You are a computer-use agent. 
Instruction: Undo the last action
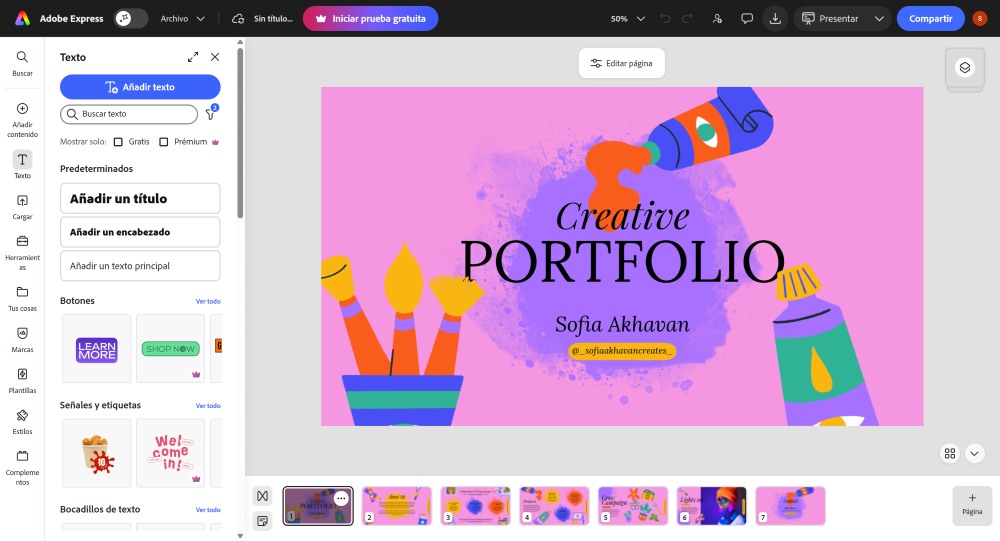coord(665,19)
